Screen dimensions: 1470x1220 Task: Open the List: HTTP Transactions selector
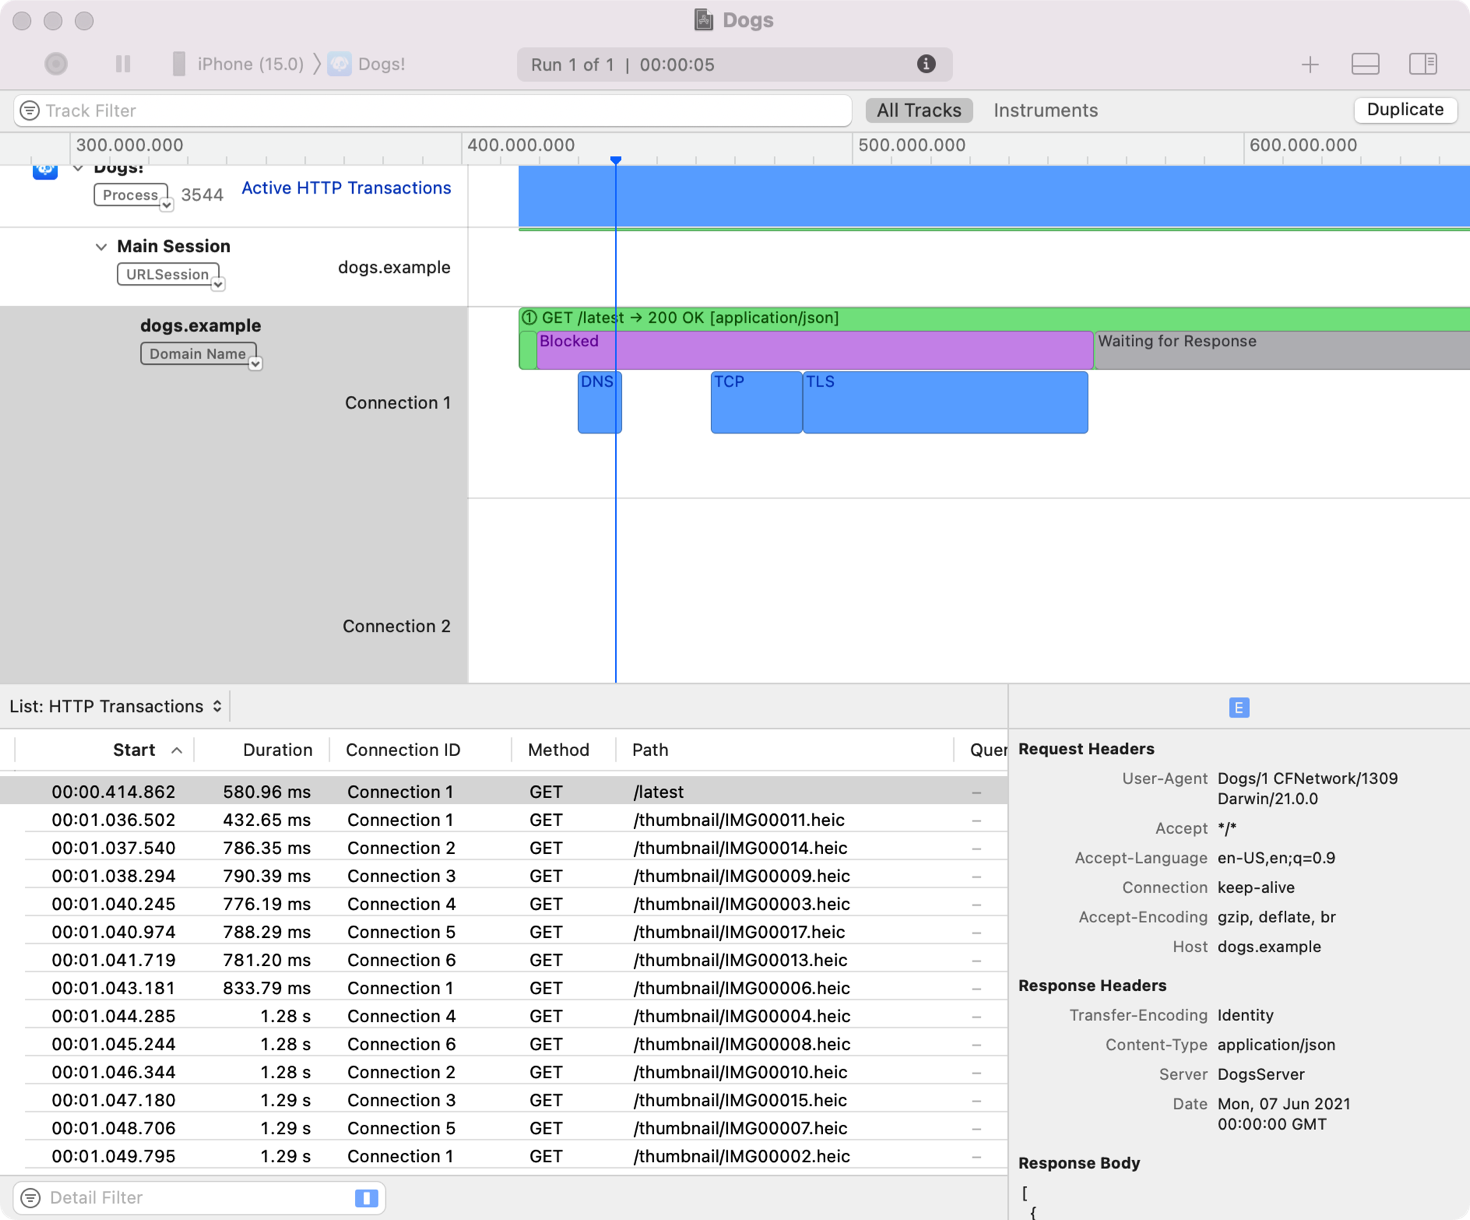pyautogui.click(x=116, y=706)
